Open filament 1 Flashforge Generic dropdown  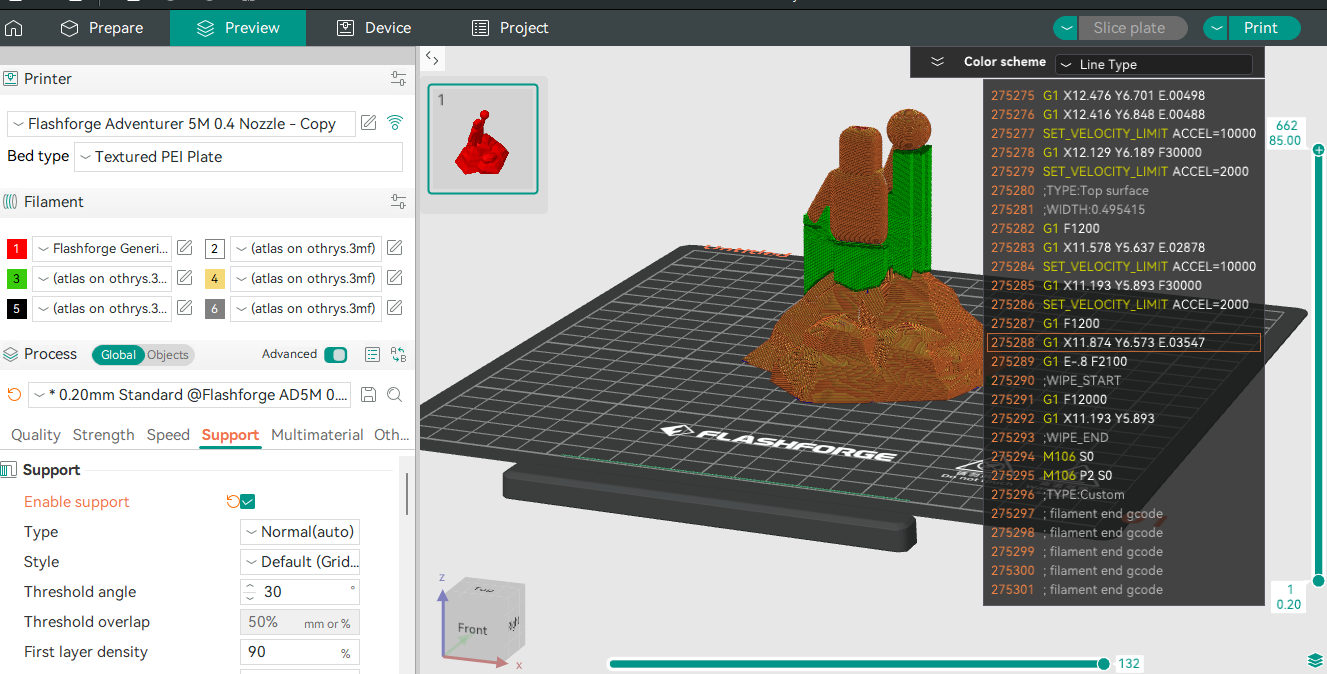pos(102,249)
